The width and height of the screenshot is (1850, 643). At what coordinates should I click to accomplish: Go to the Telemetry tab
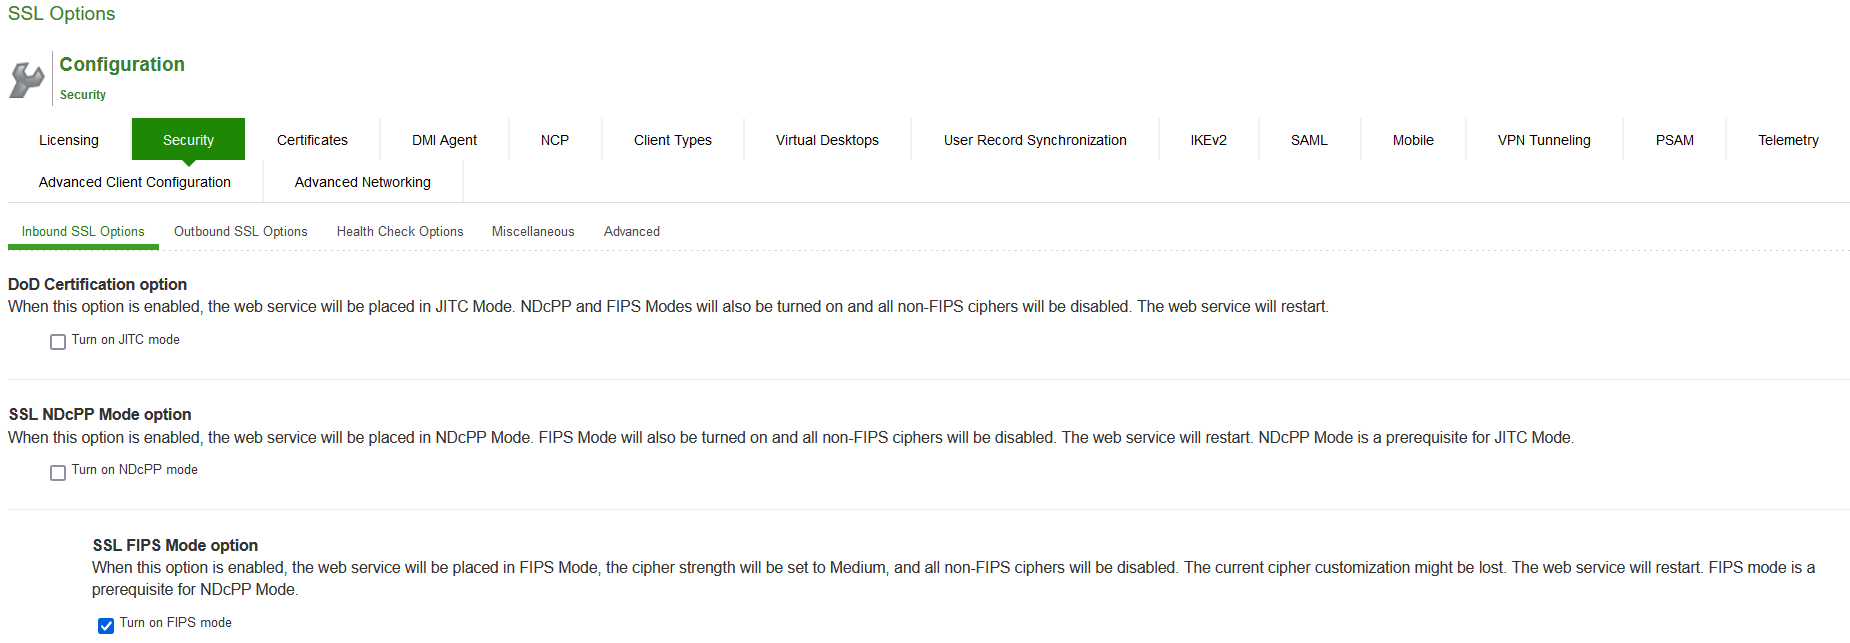point(1788,140)
